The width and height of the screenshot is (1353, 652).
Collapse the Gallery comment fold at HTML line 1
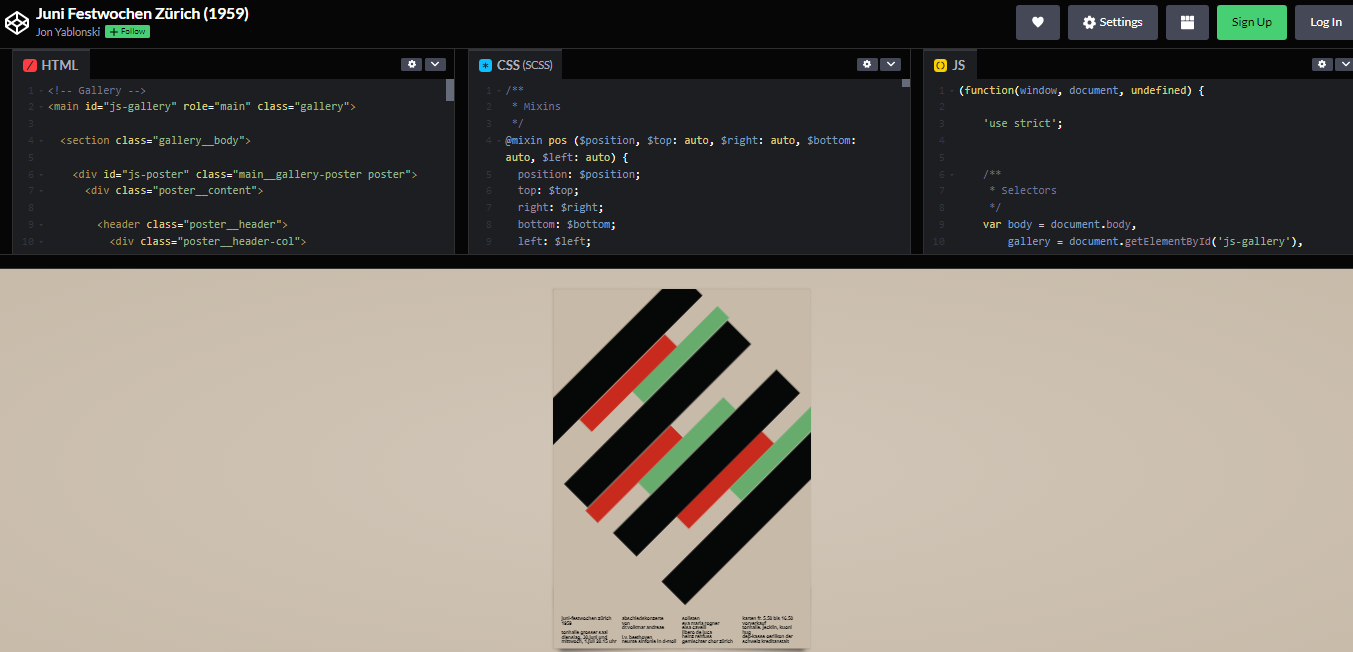pos(41,91)
